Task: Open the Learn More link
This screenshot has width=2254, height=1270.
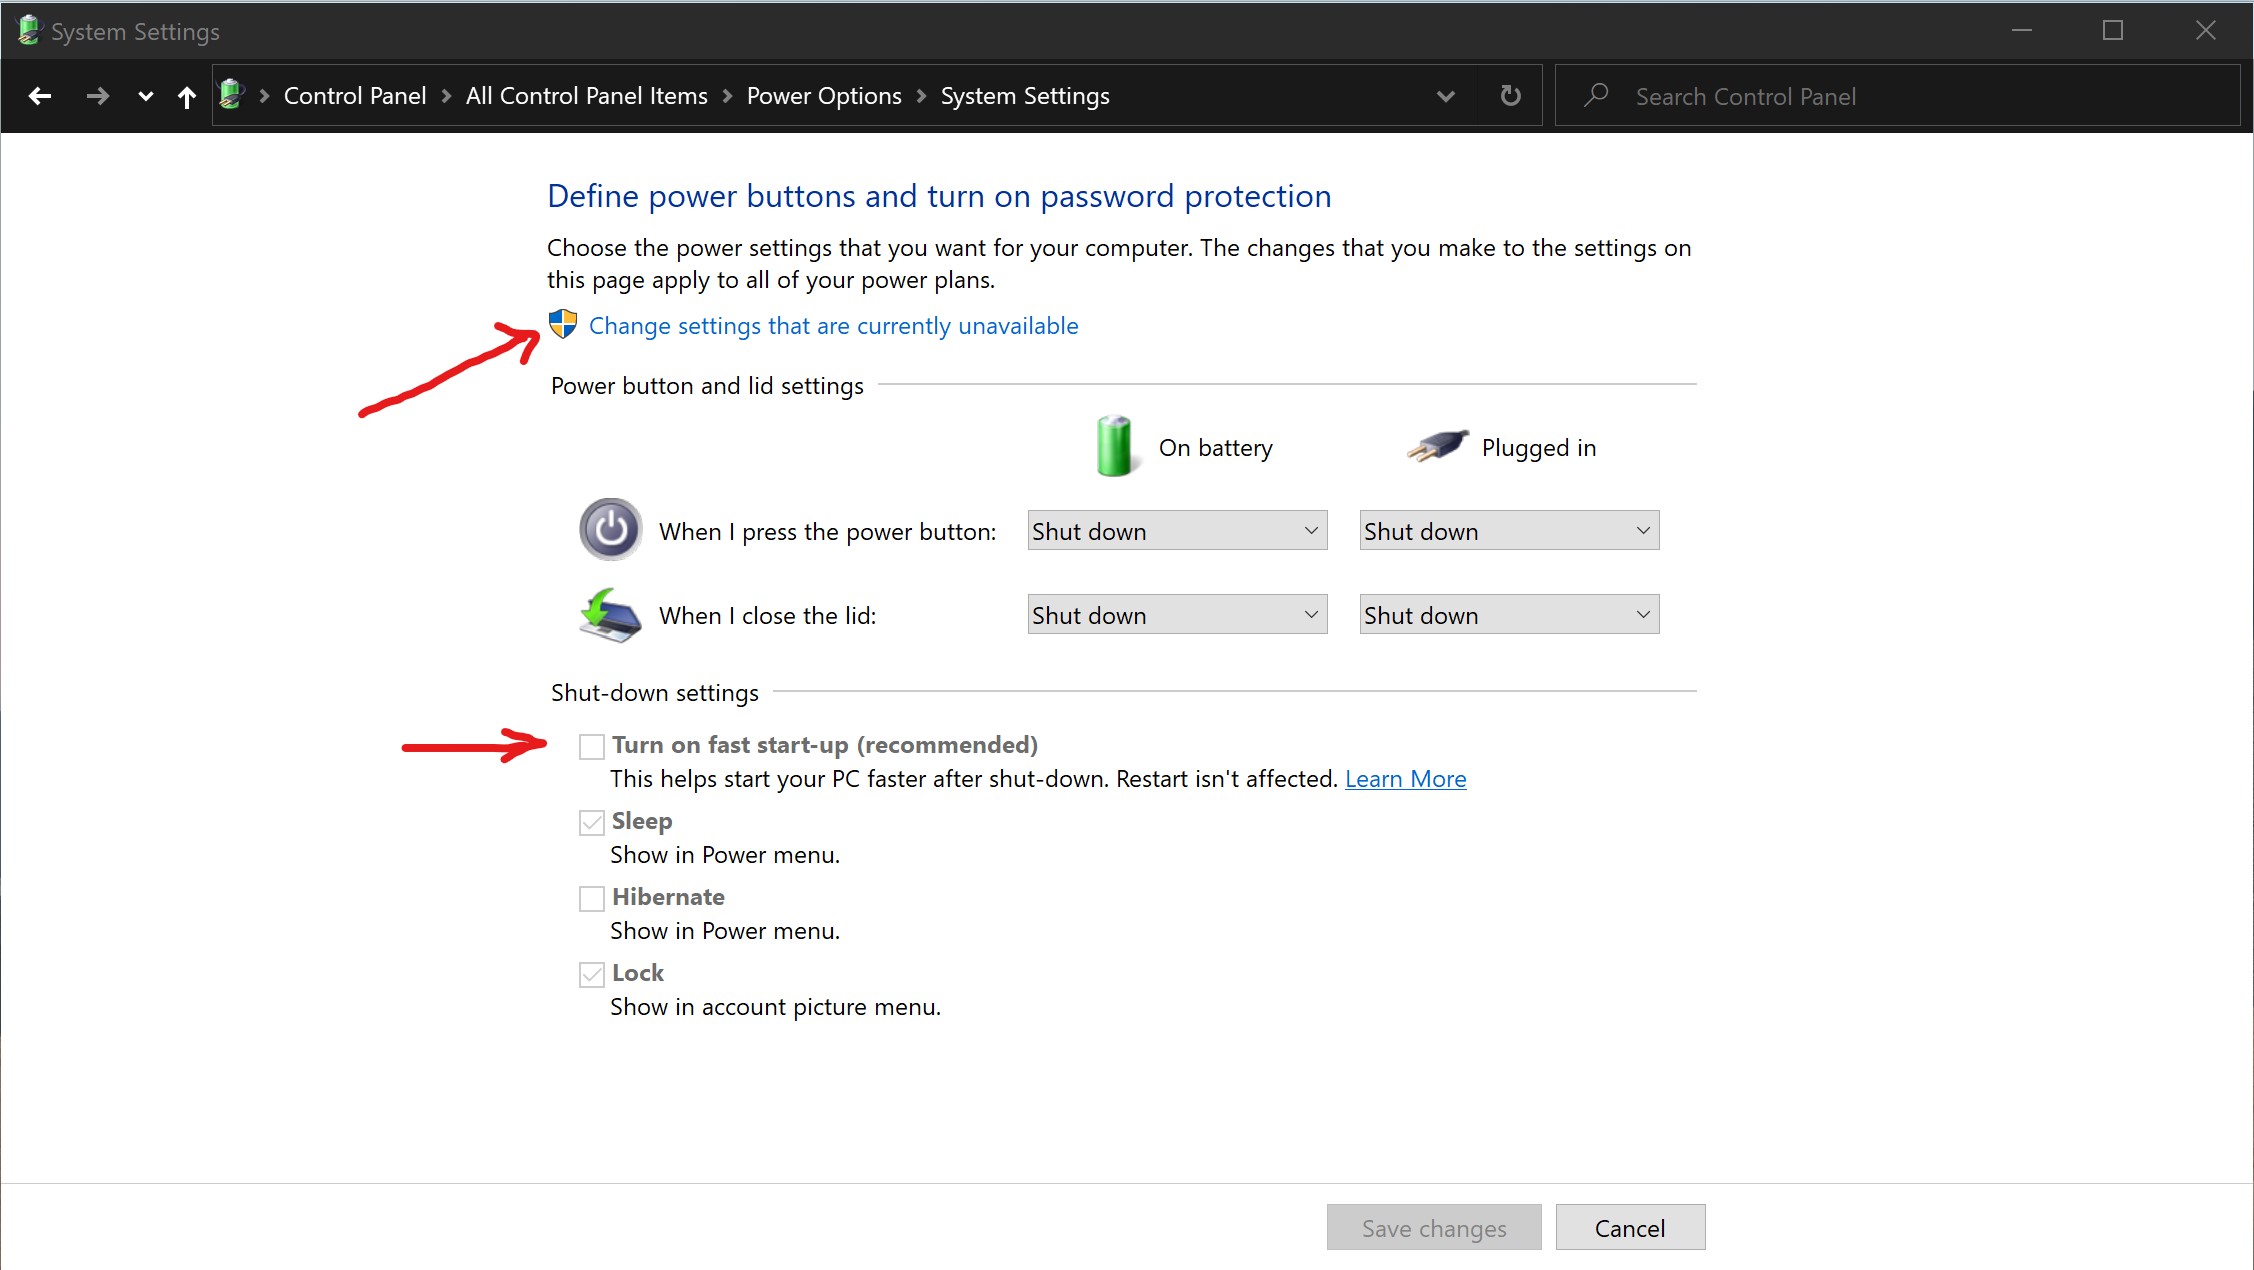Action: click(x=1405, y=779)
